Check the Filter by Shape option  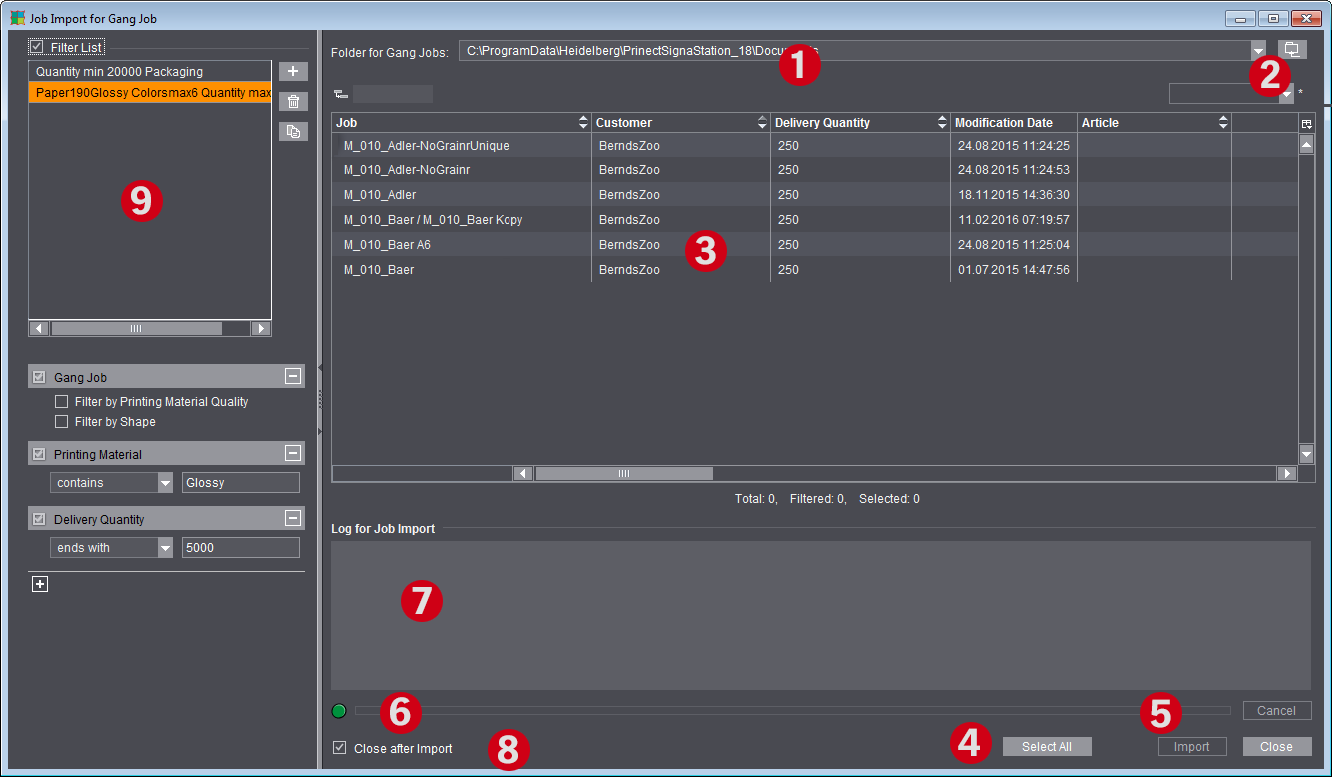pos(62,422)
